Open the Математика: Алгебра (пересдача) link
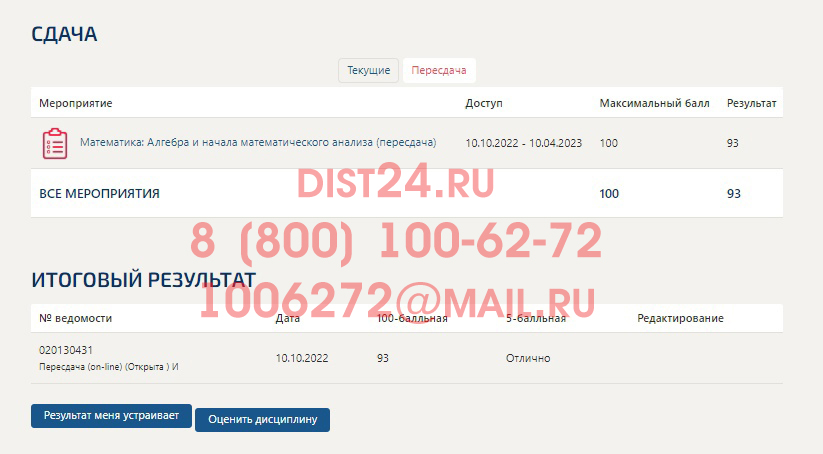The height and width of the screenshot is (454, 823). [x=258, y=143]
